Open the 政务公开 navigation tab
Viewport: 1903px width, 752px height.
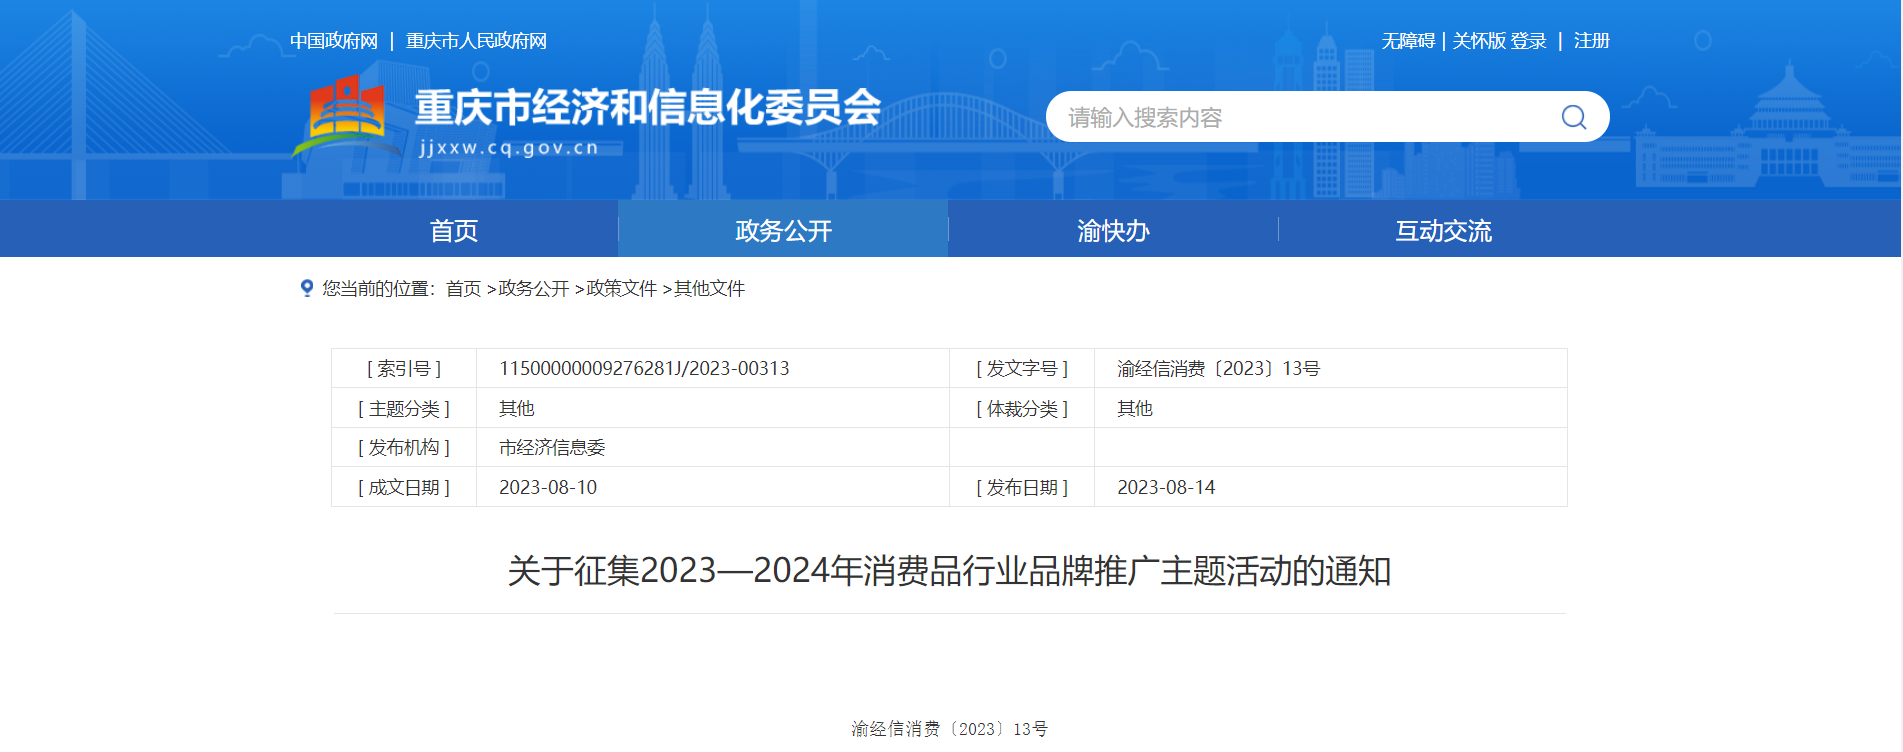pos(783,230)
